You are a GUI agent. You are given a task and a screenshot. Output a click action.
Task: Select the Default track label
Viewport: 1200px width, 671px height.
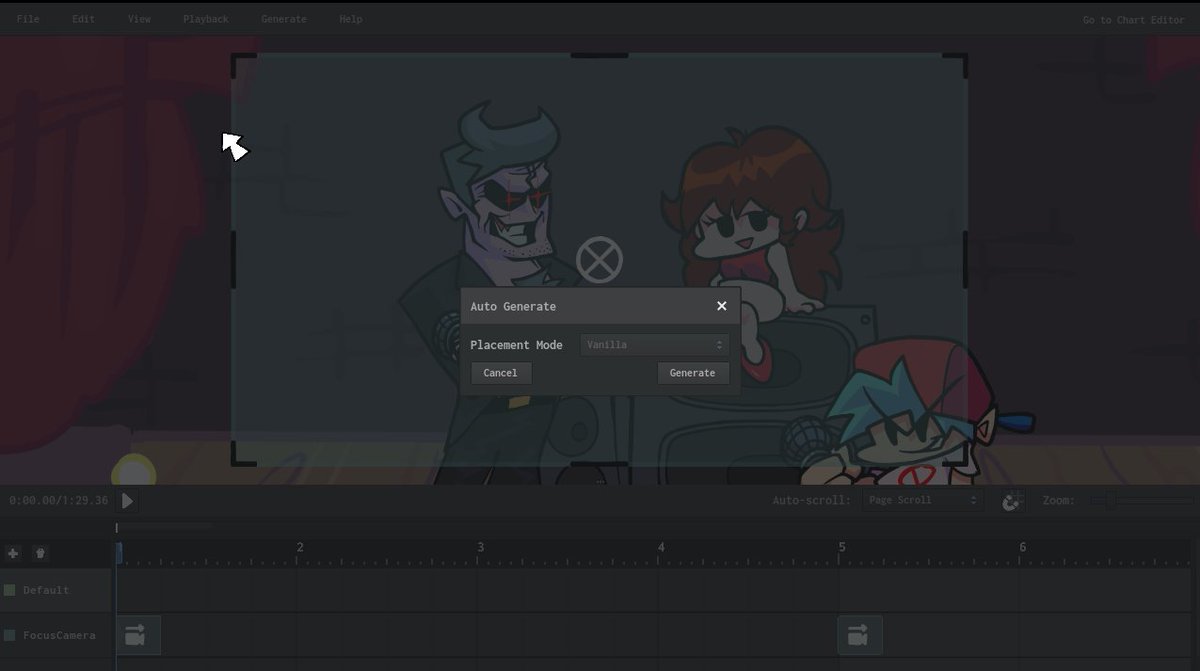click(47, 590)
